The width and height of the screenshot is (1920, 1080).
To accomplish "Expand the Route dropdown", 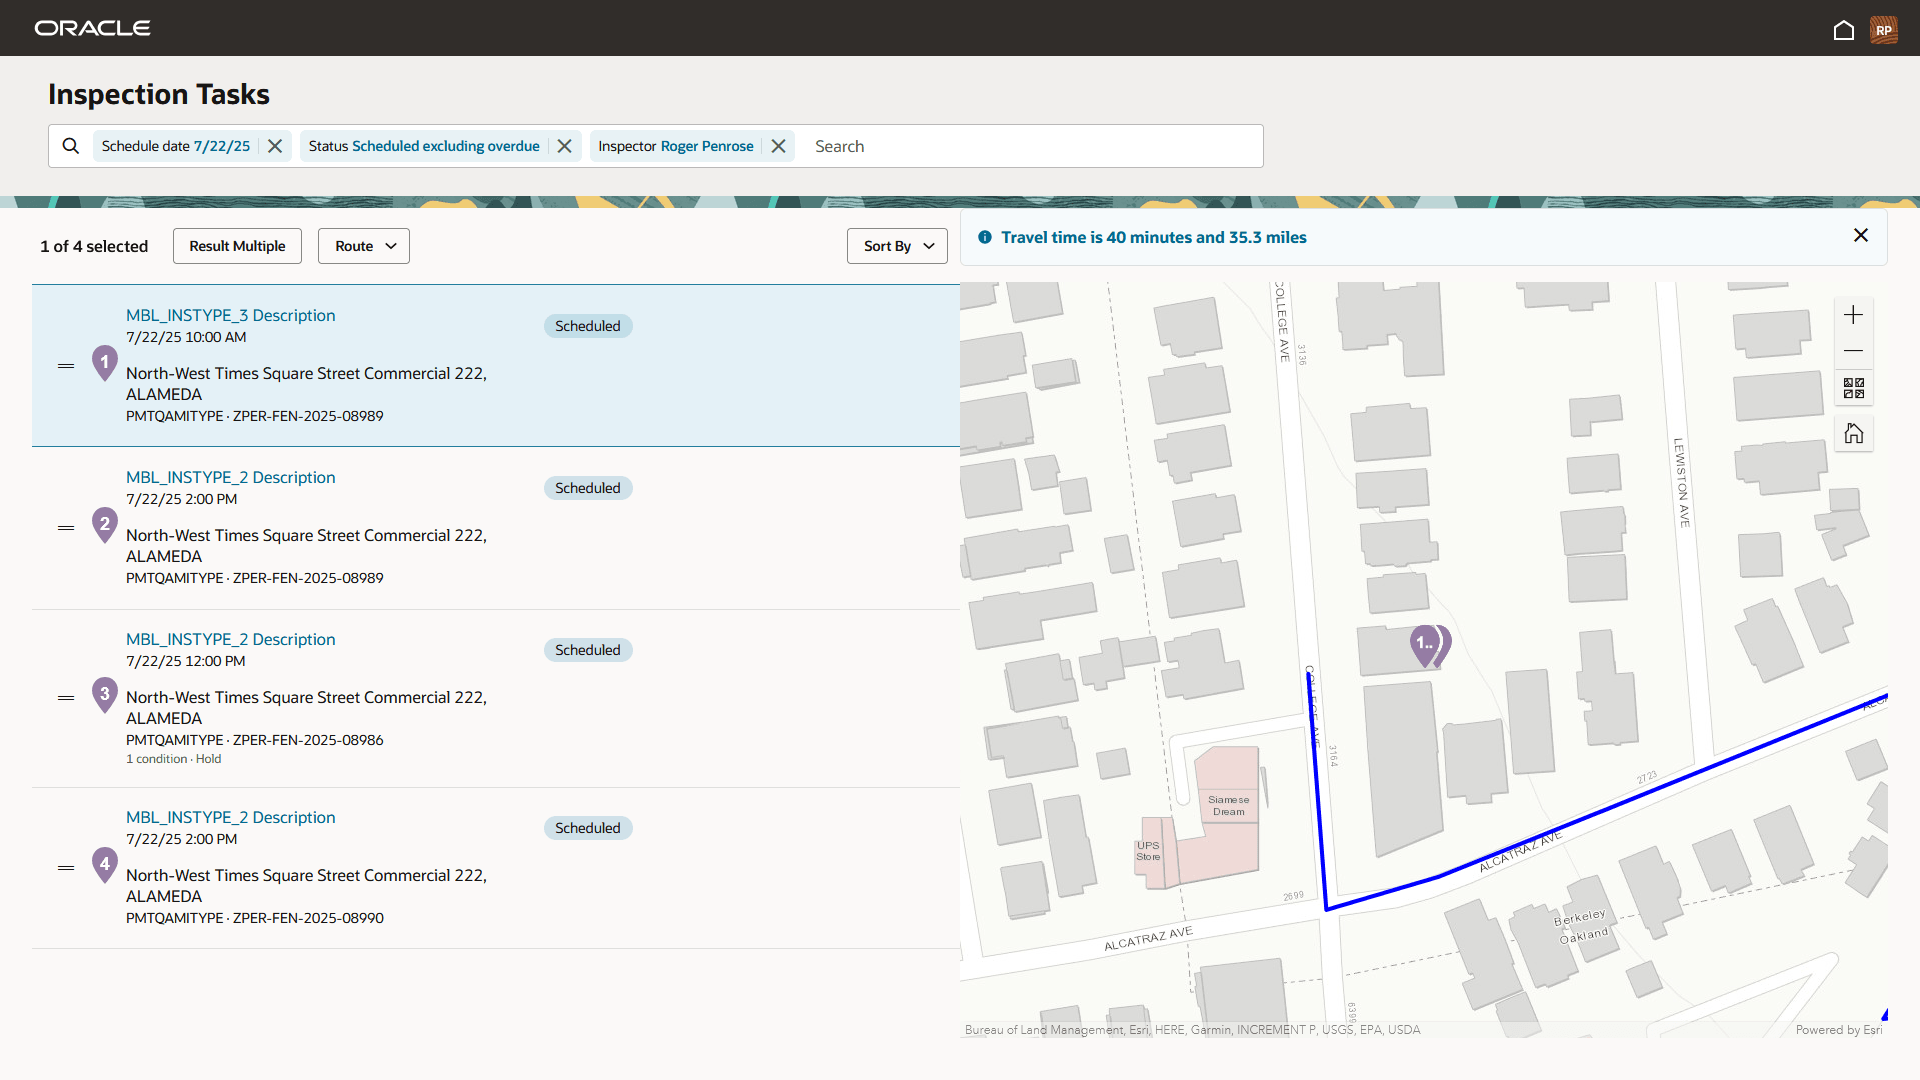I will click(364, 246).
